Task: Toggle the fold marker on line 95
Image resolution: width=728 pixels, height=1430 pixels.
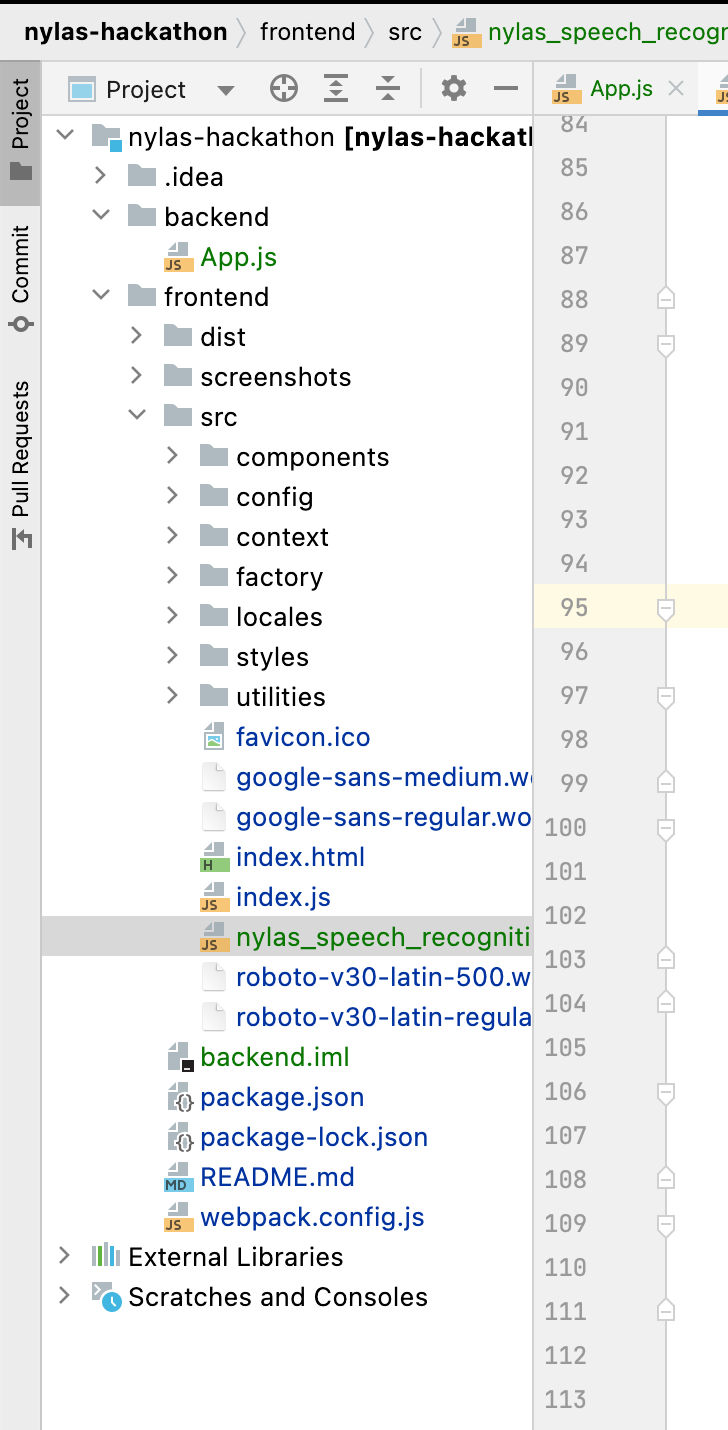Action: click(666, 608)
